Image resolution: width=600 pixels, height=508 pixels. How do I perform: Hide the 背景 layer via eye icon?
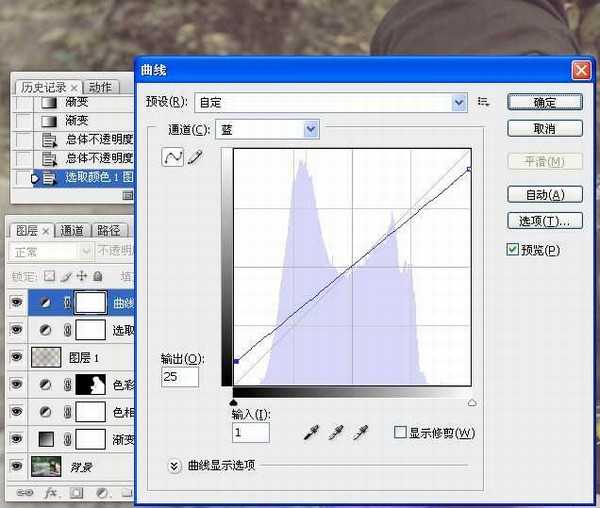(x=16, y=466)
